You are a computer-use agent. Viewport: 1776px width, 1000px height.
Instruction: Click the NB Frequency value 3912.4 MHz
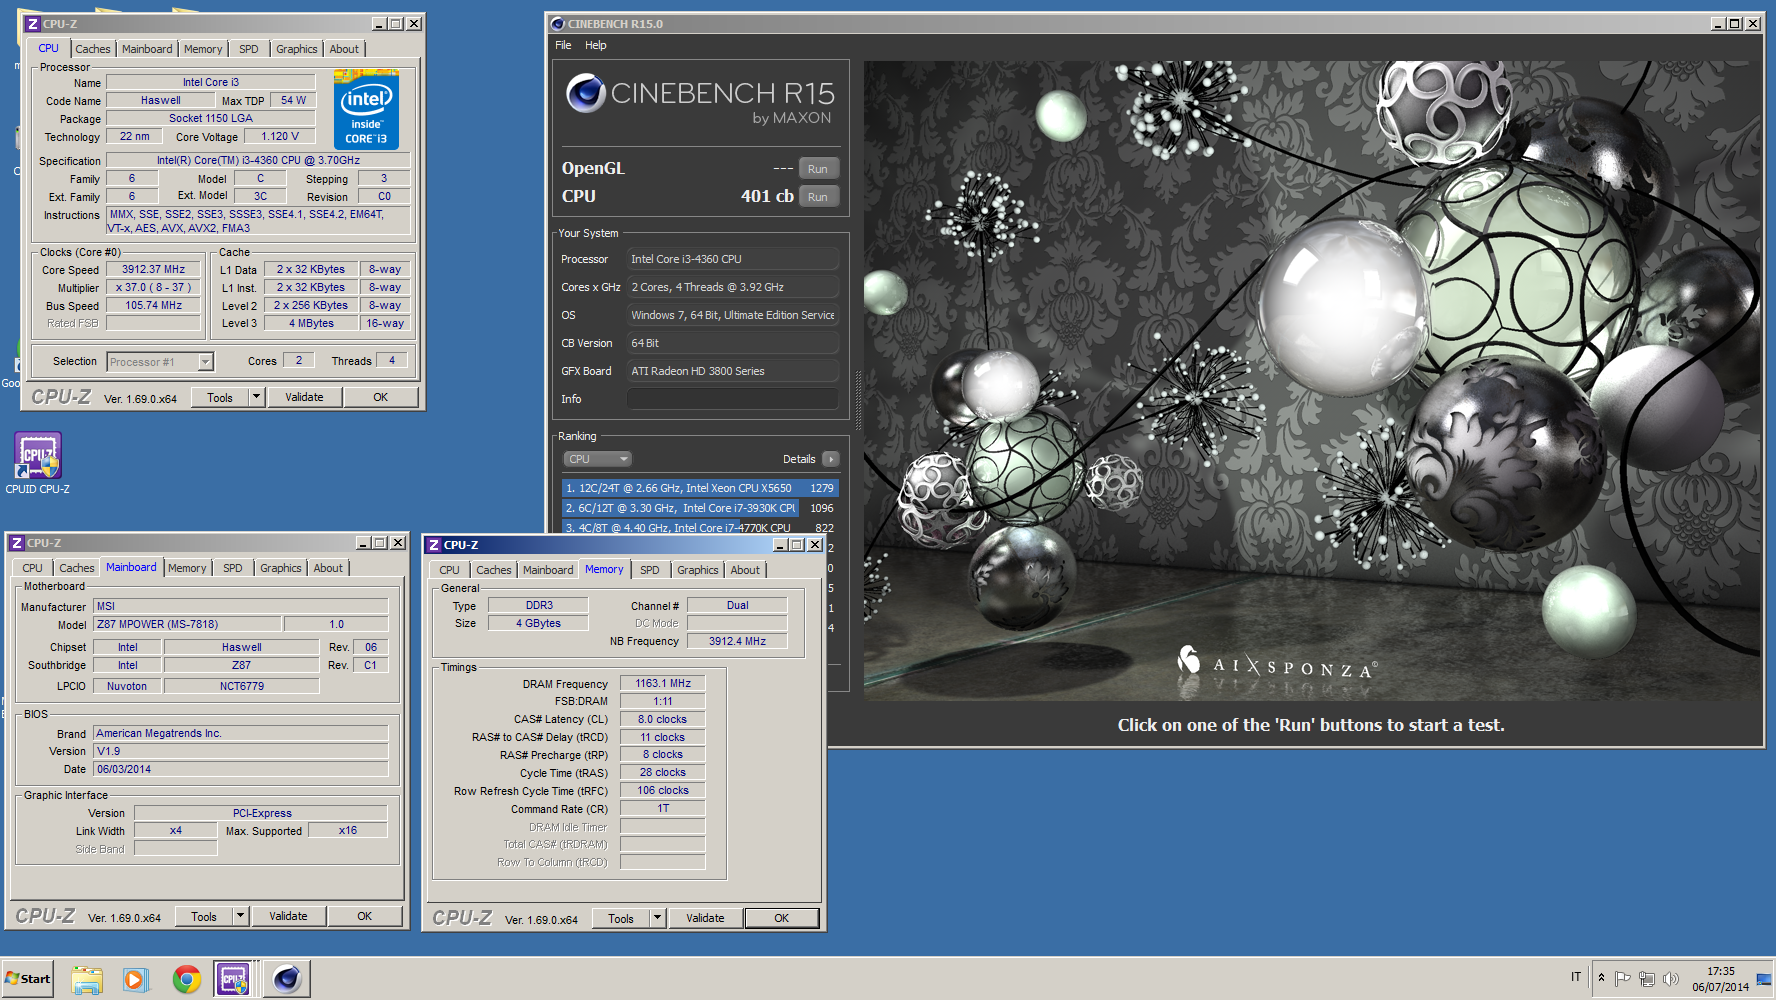coord(737,641)
